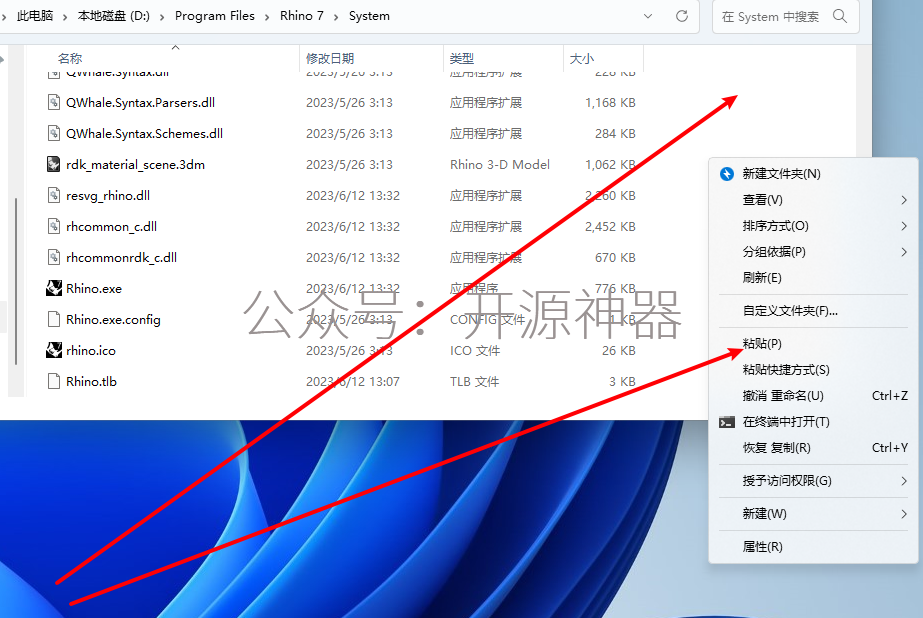Go to 此电脑 breadcrumb

tap(35, 16)
